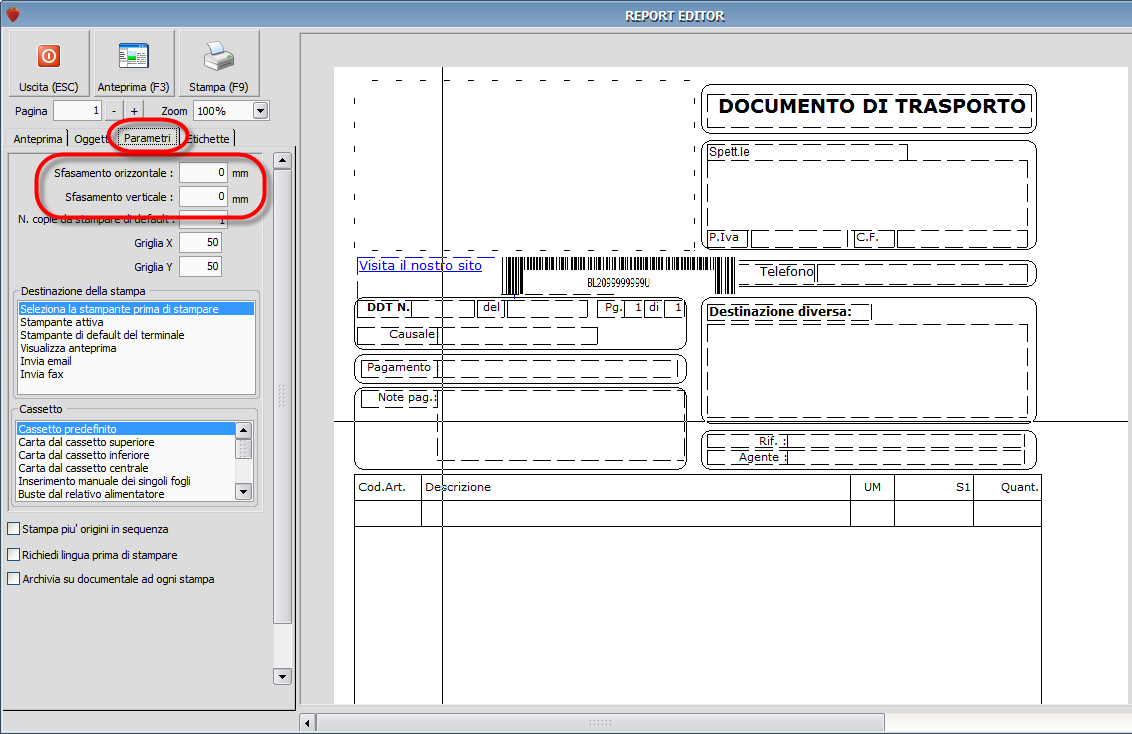Click the Pagina number field

pos(77,111)
